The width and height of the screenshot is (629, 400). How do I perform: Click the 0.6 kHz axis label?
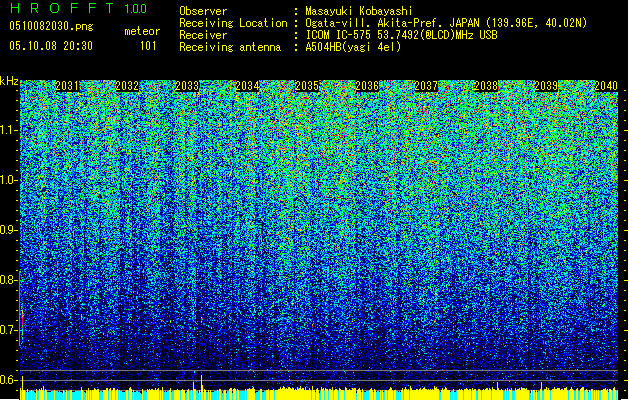pos(9,380)
